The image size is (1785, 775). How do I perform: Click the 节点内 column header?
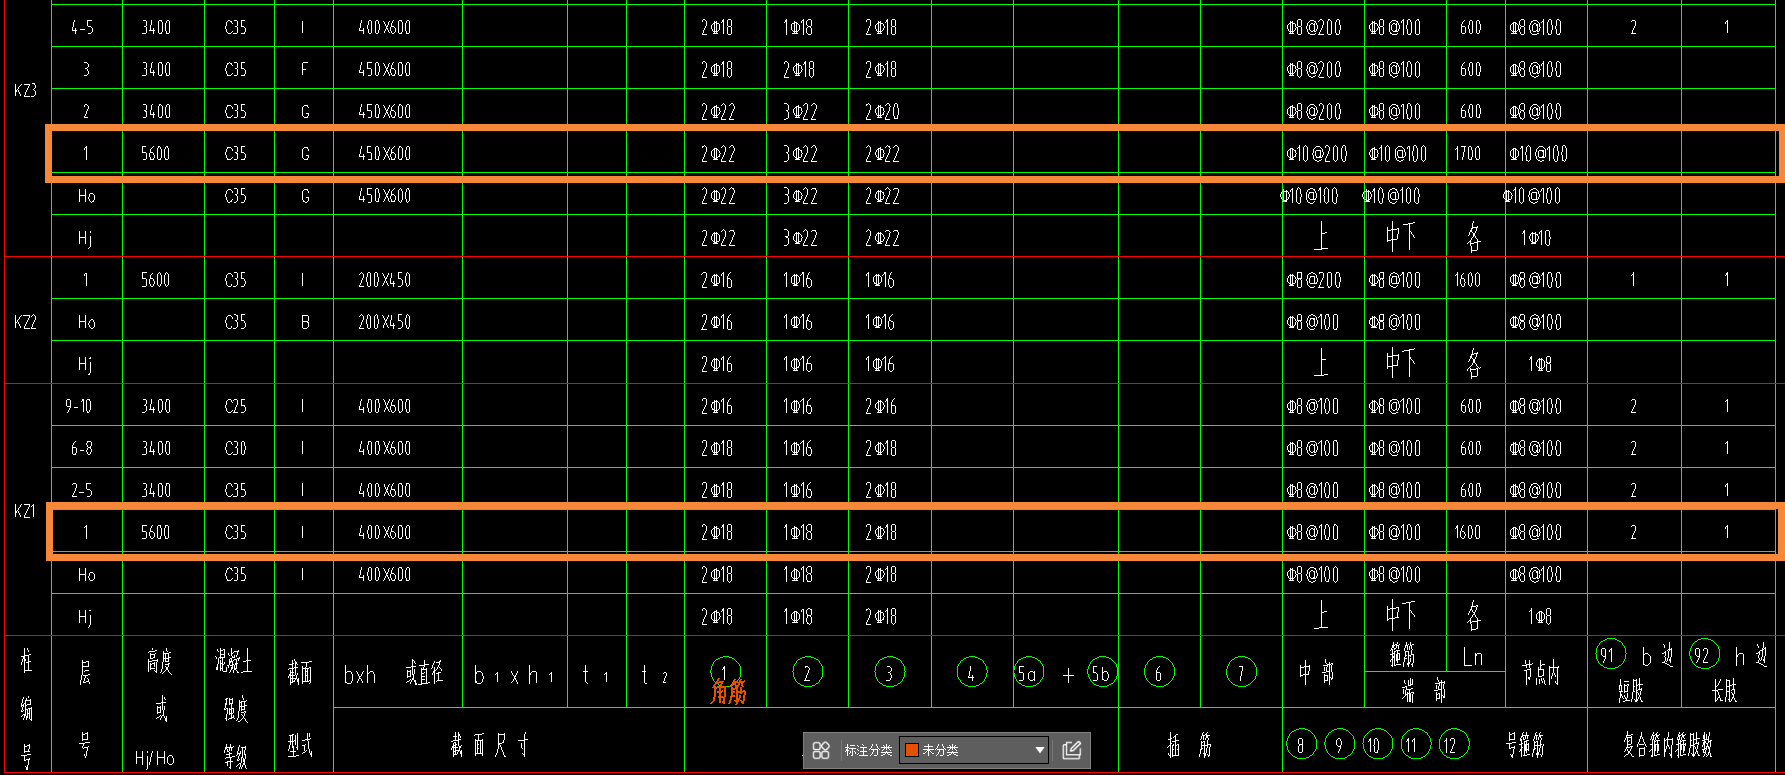[1541, 674]
